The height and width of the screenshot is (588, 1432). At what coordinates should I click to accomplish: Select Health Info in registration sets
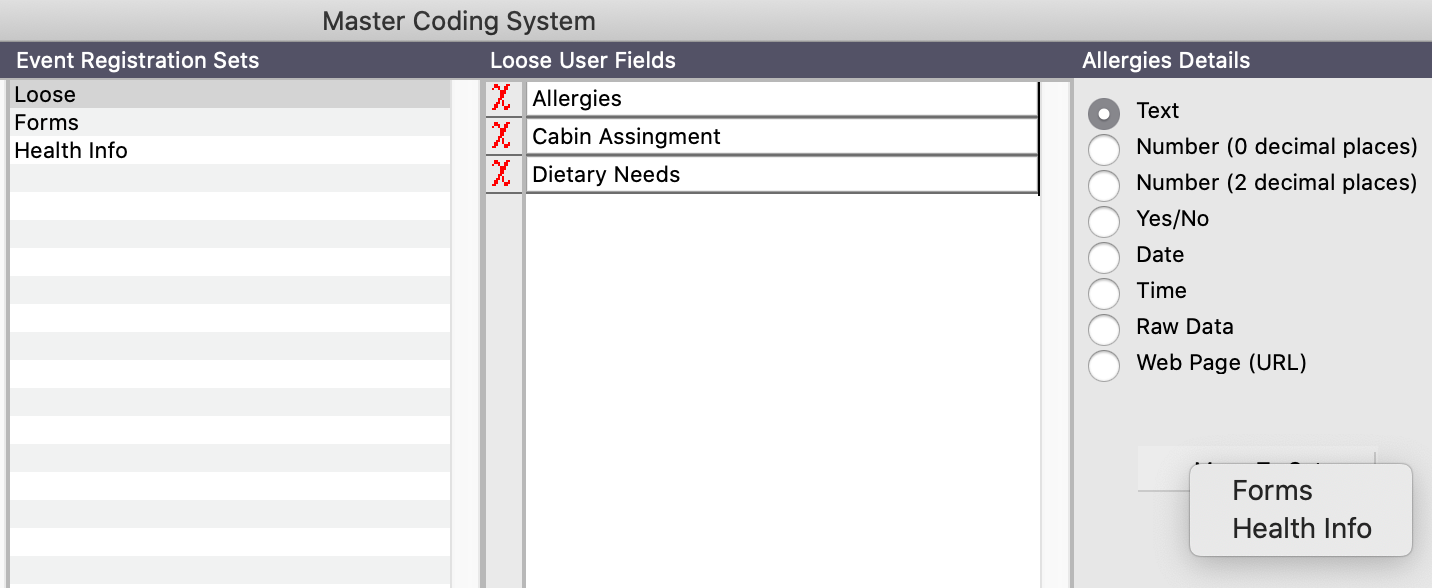click(x=71, y=151)
